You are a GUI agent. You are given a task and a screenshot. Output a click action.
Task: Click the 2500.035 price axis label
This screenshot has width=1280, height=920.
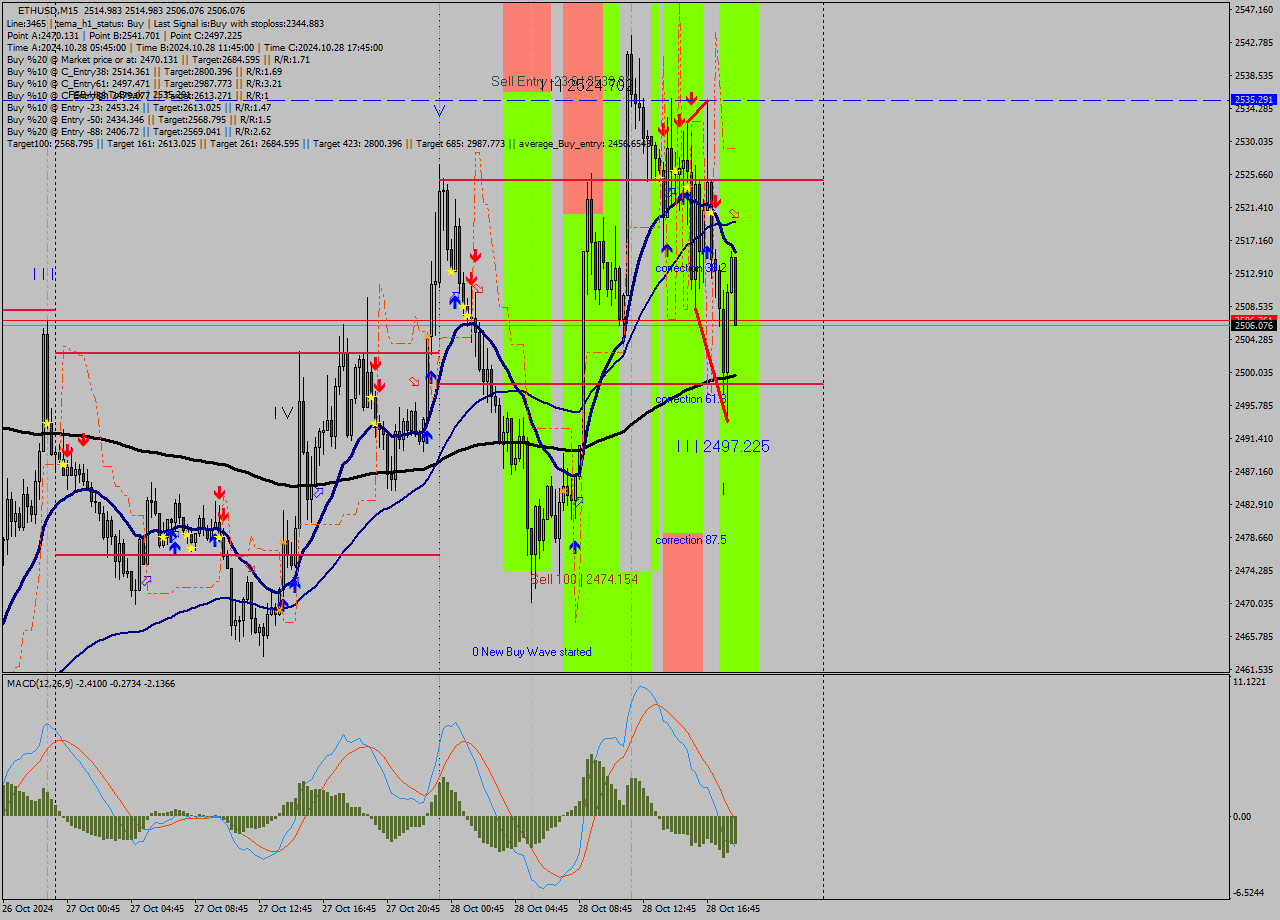1254,372
